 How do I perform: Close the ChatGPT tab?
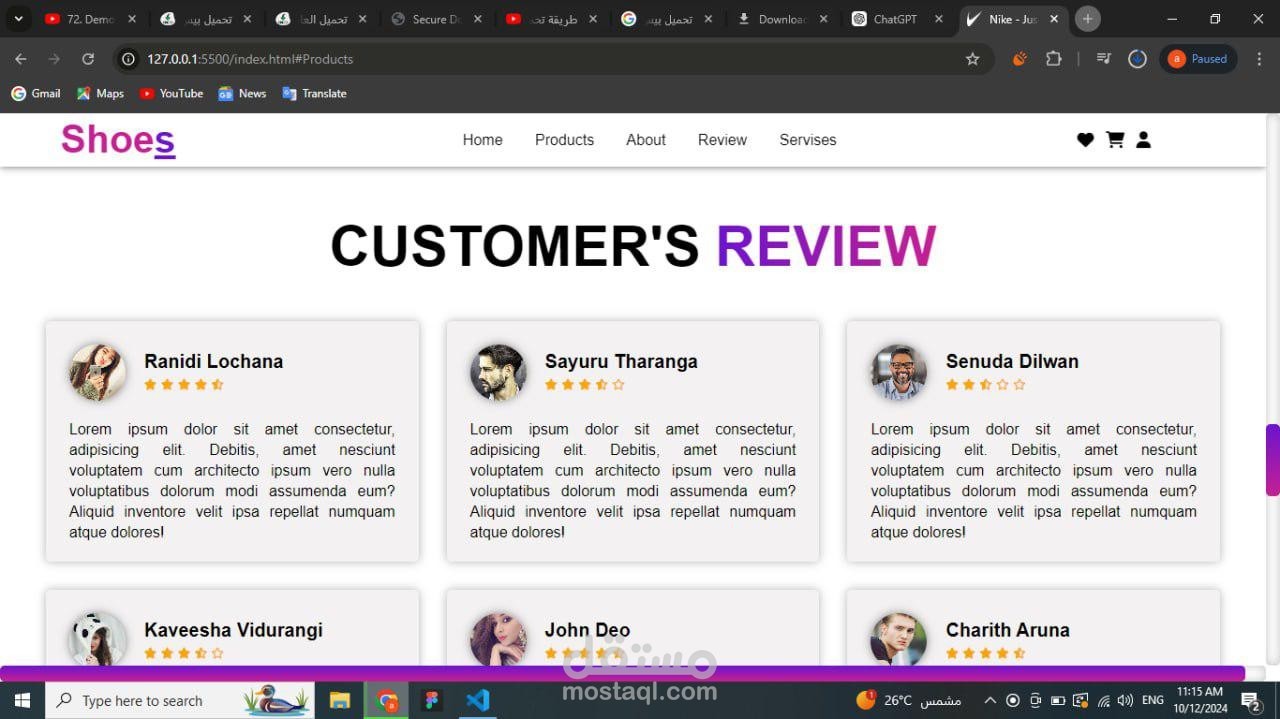click(x=939, y=19)
